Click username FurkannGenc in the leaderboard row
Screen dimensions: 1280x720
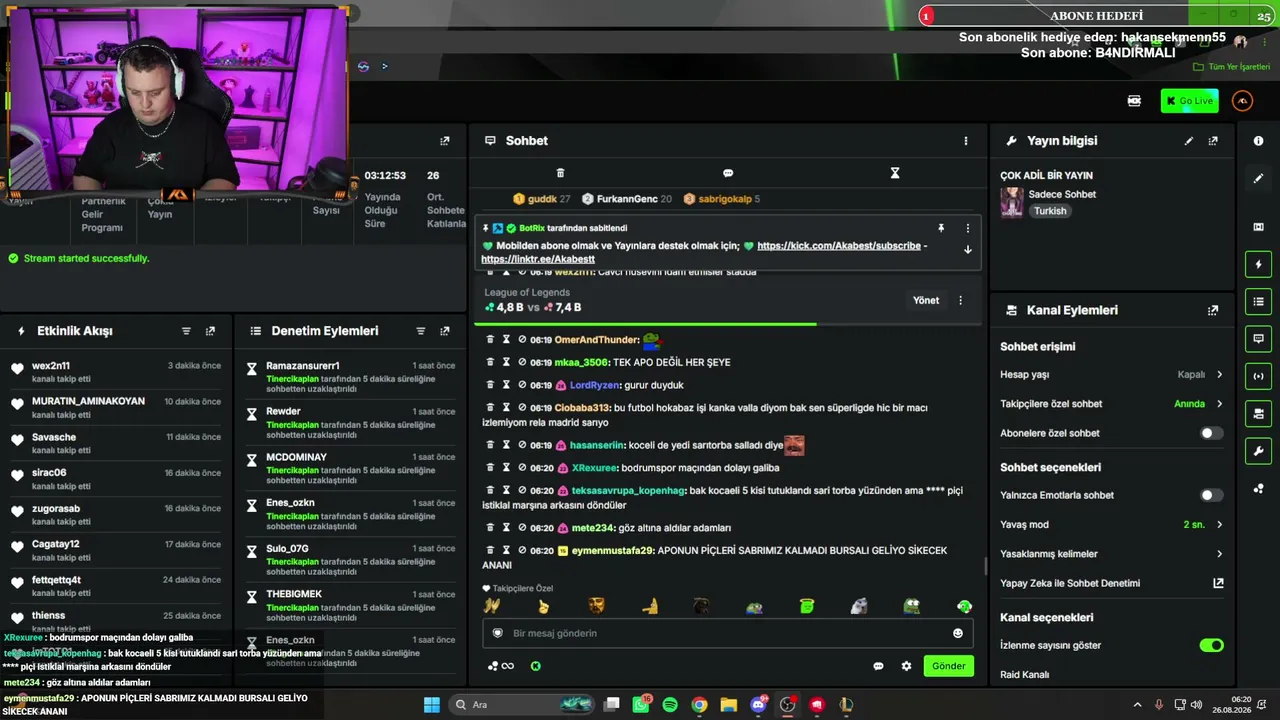tap(627, 199)
